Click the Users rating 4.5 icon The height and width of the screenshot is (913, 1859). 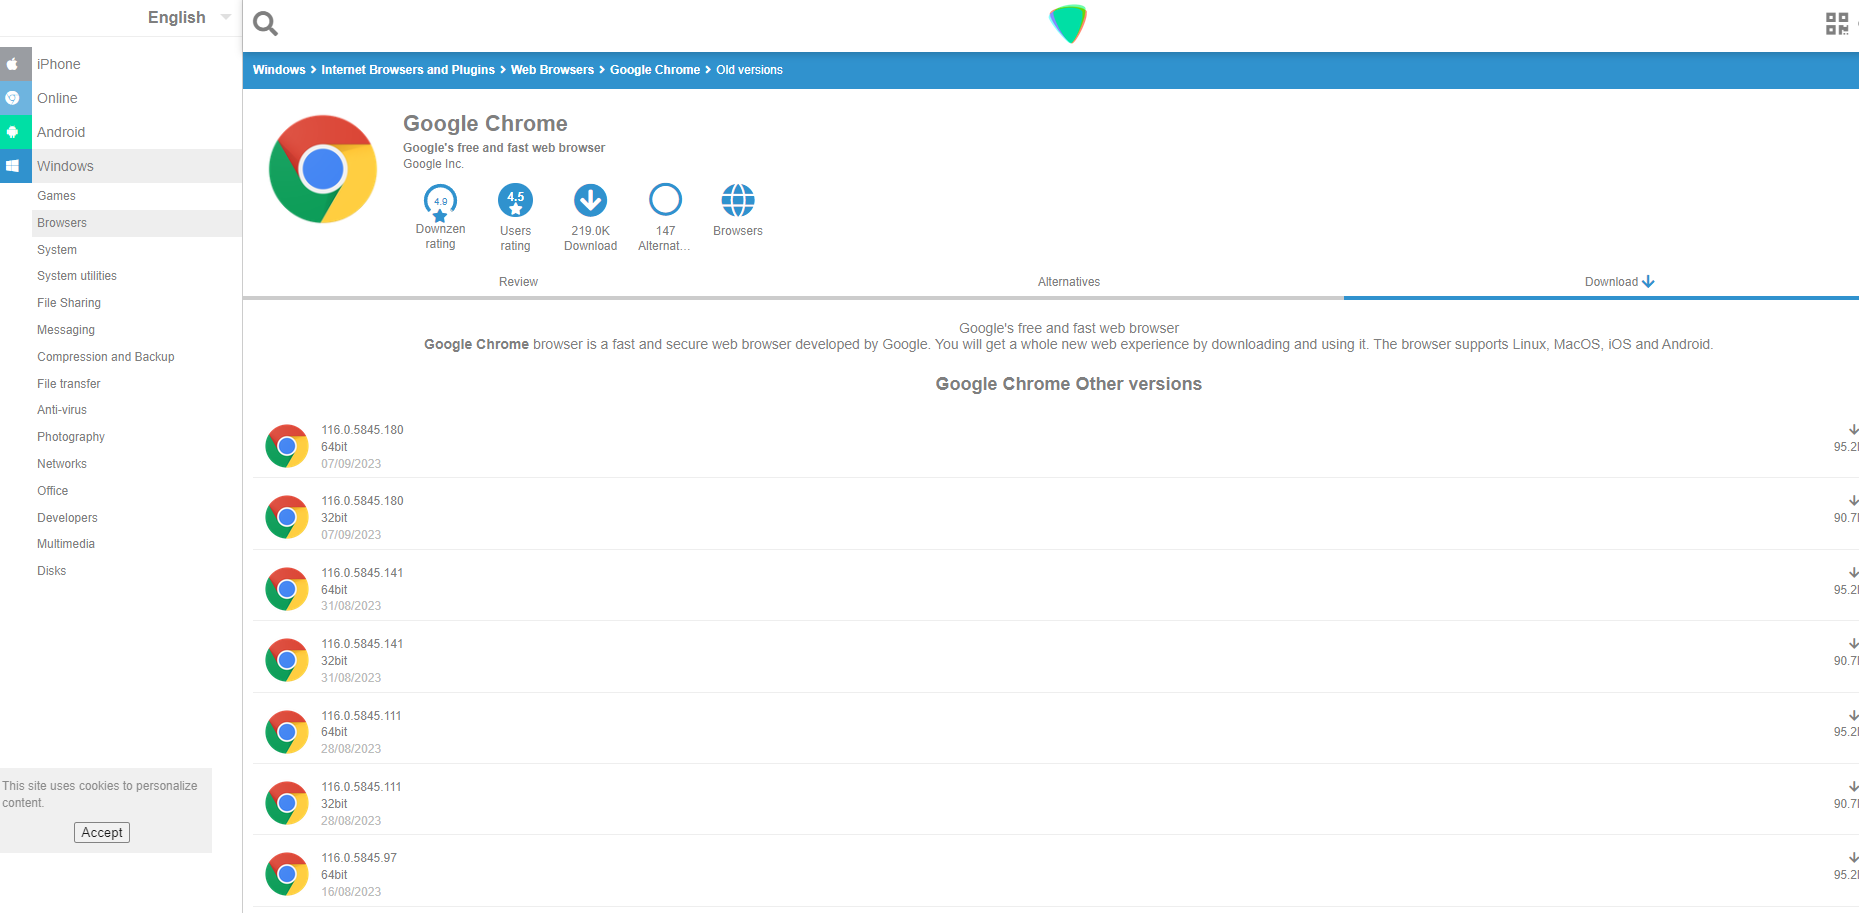[x=516, y=201]
